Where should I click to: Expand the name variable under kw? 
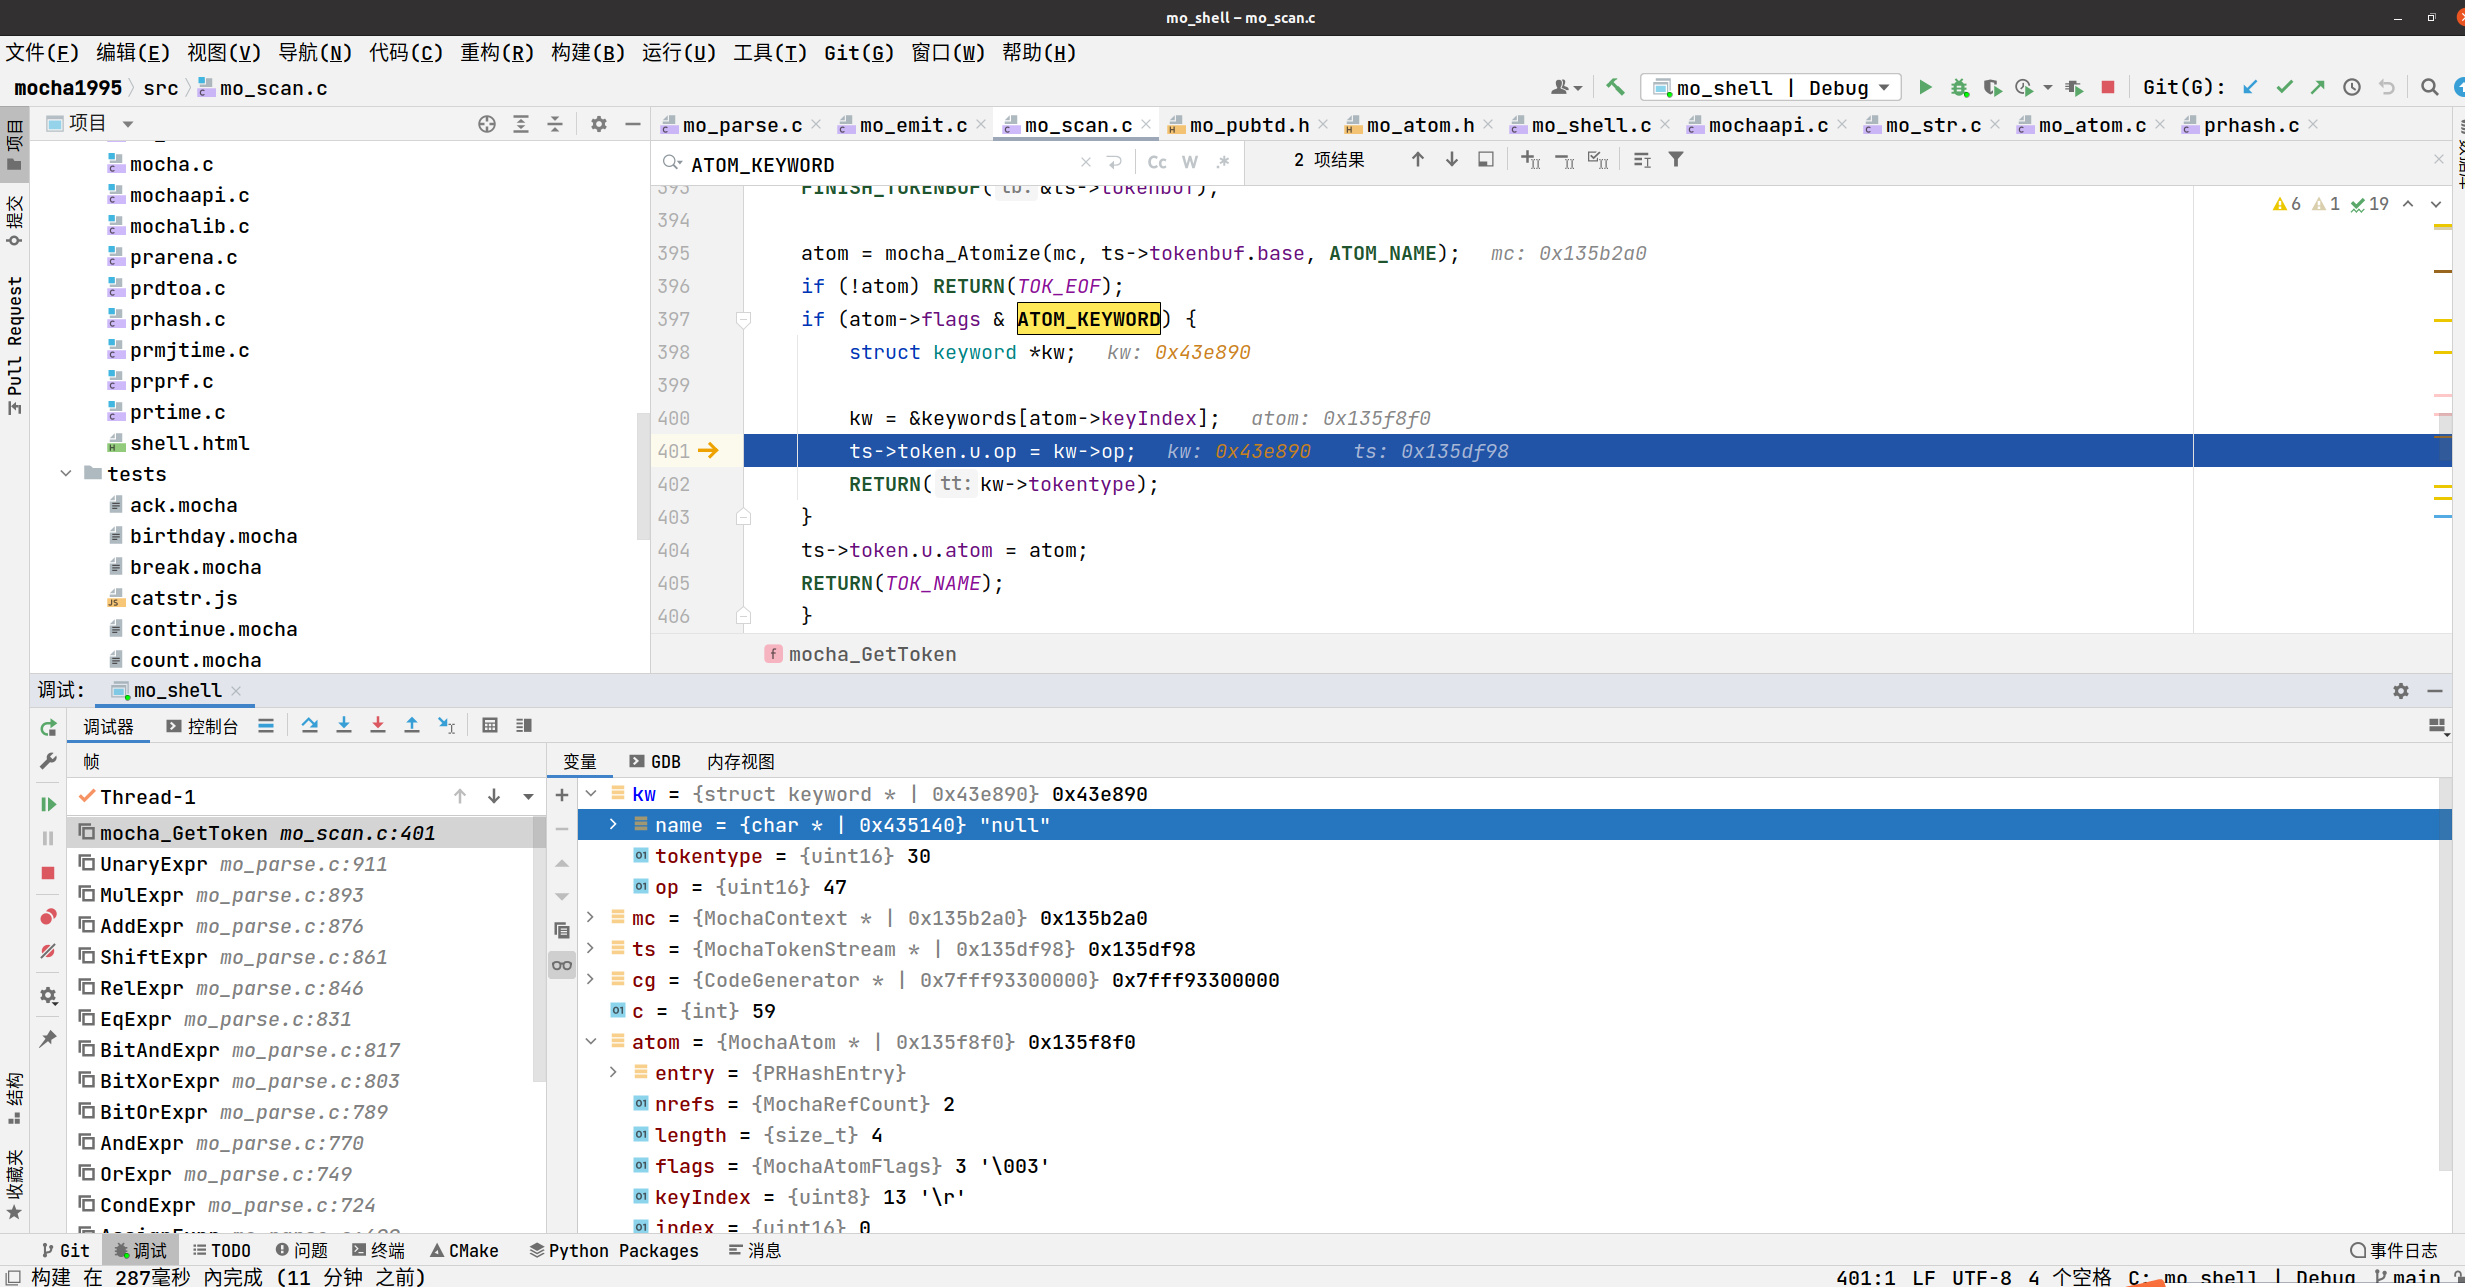point(613,825)
